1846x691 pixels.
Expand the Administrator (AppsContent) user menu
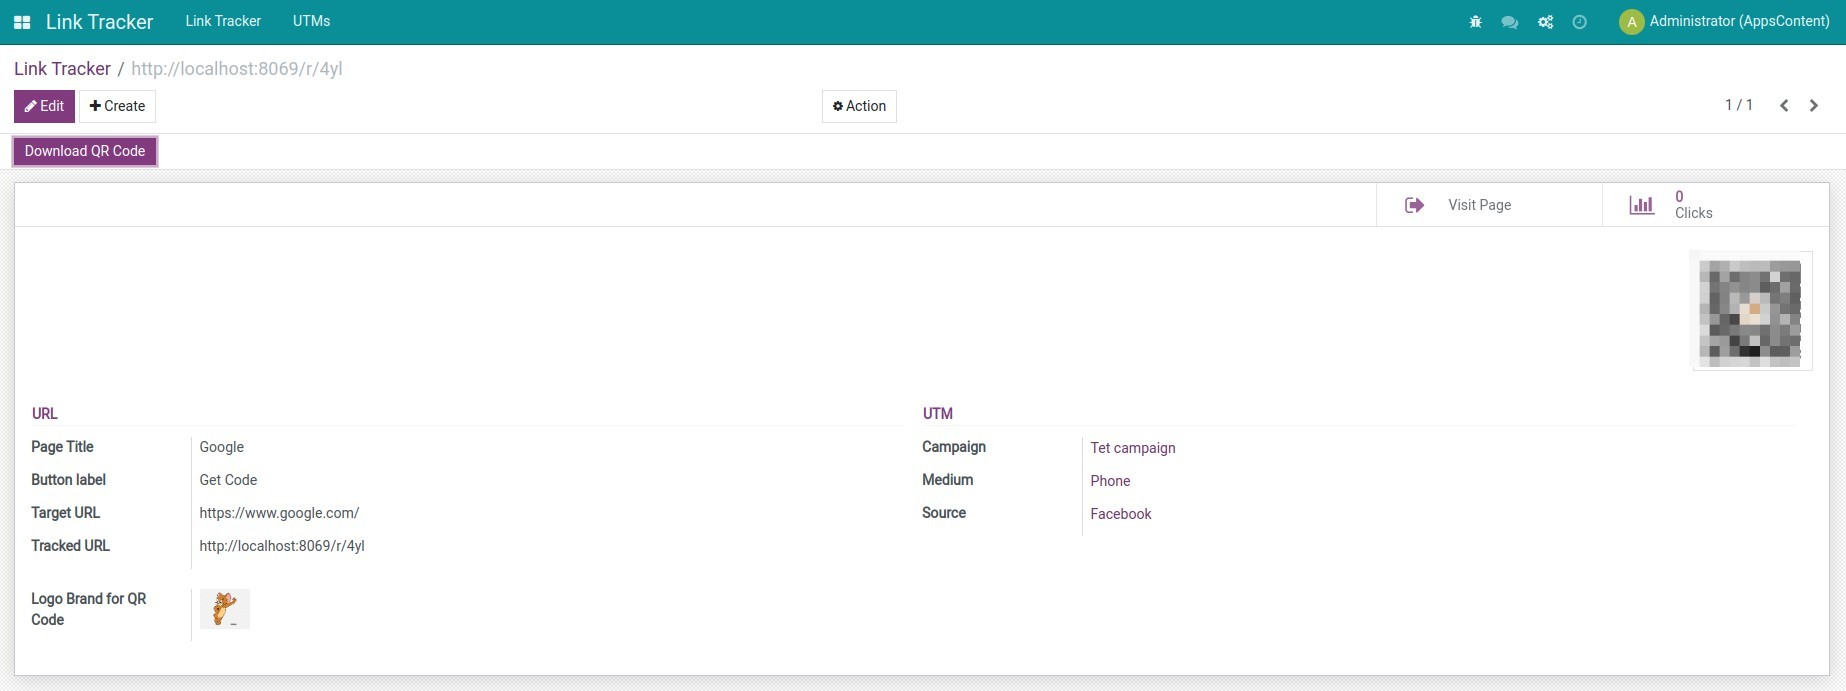(1738, 21)
